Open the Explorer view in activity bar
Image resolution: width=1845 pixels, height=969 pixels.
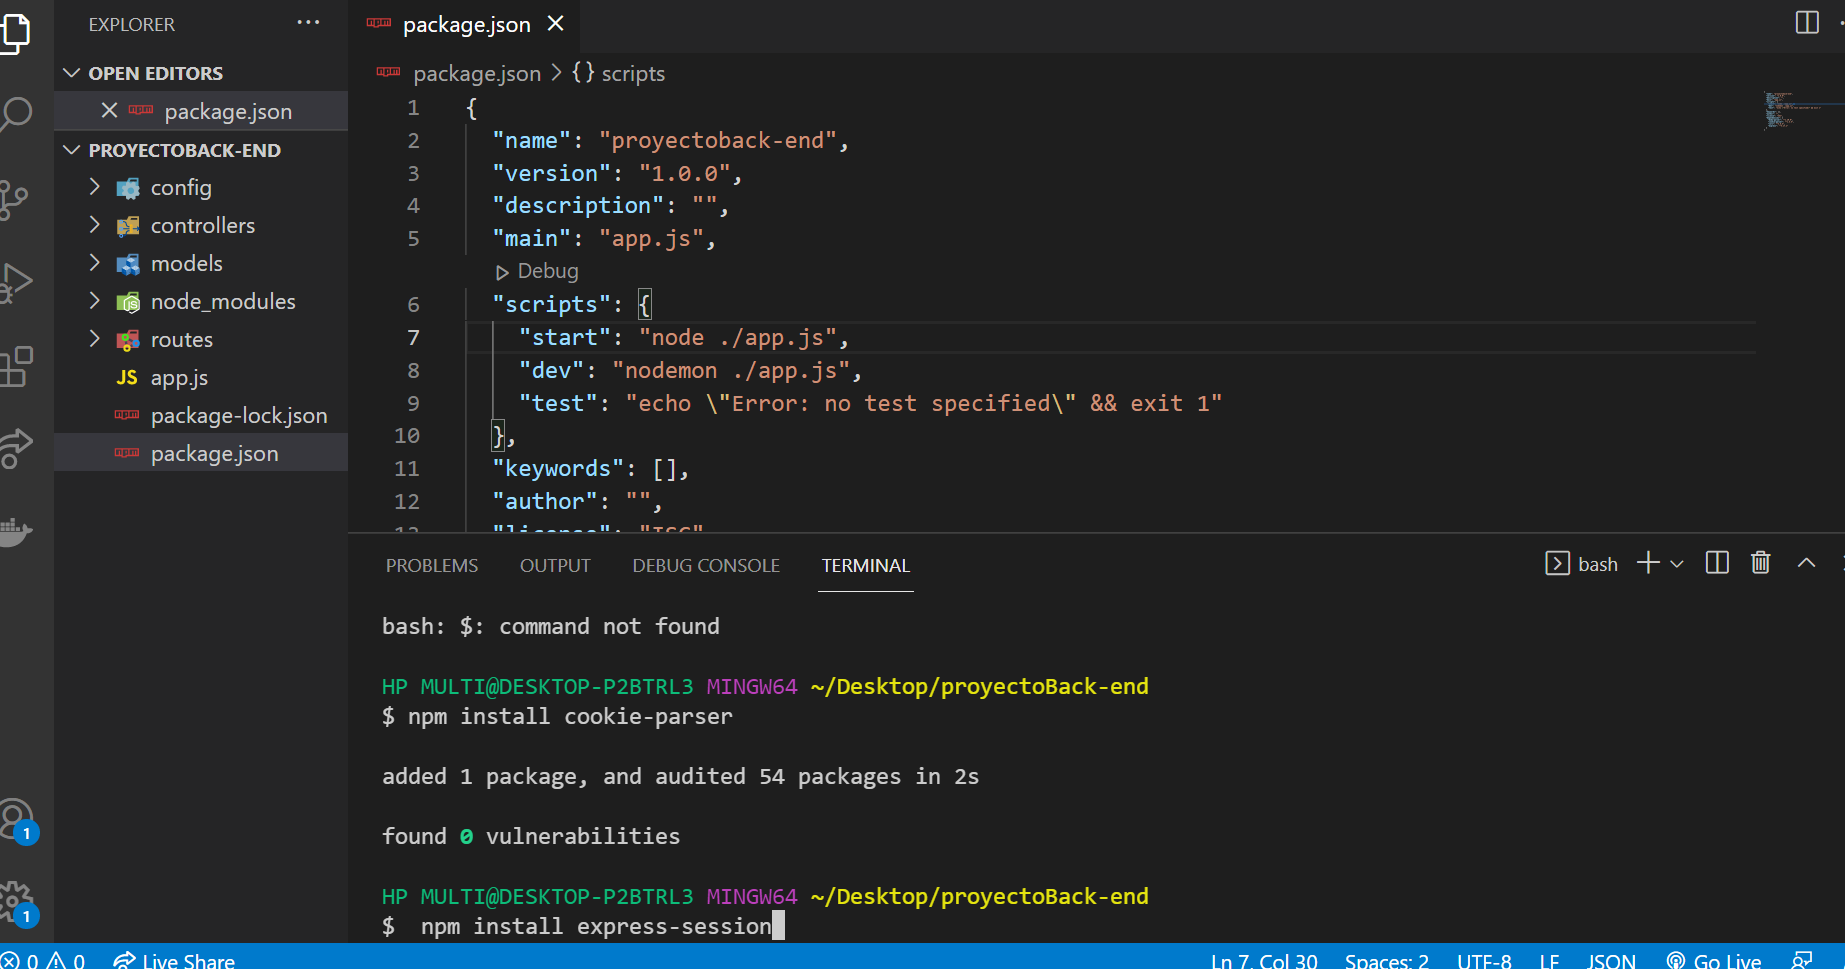point(14,32)
